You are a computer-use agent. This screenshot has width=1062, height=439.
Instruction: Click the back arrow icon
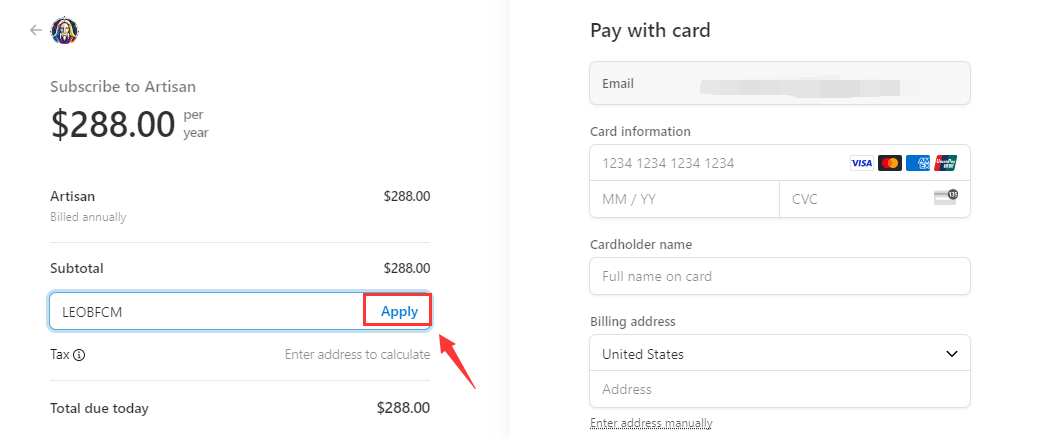pos(36,30)
